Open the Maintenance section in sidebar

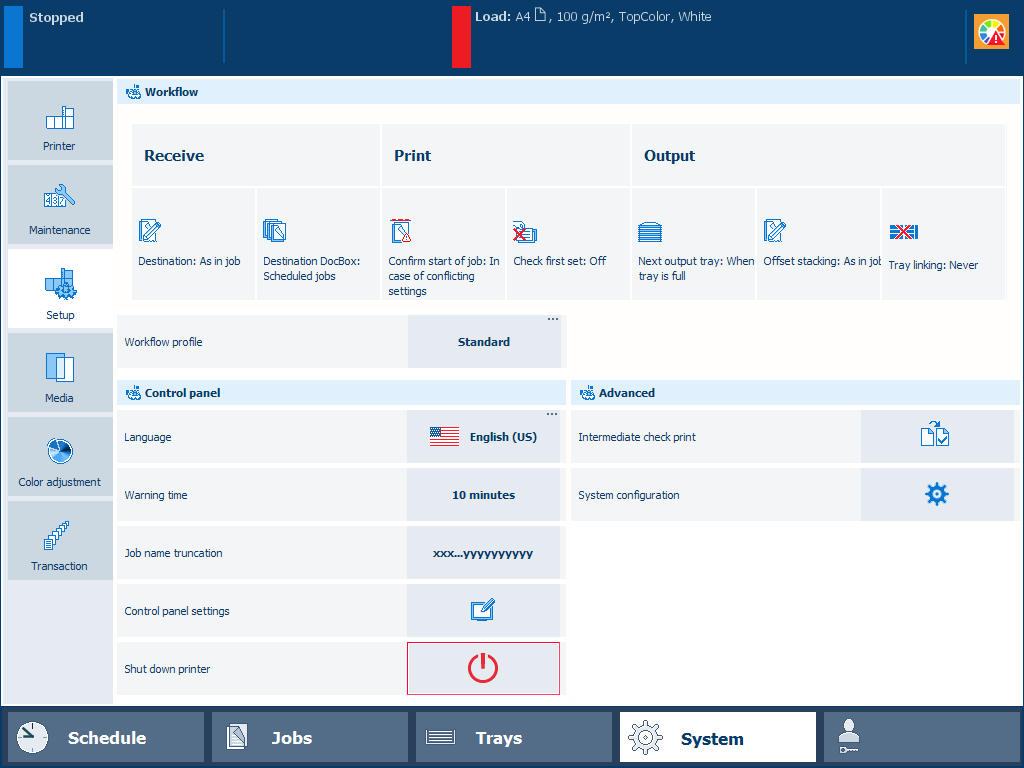pyautogui.click(x=59, y=205)
